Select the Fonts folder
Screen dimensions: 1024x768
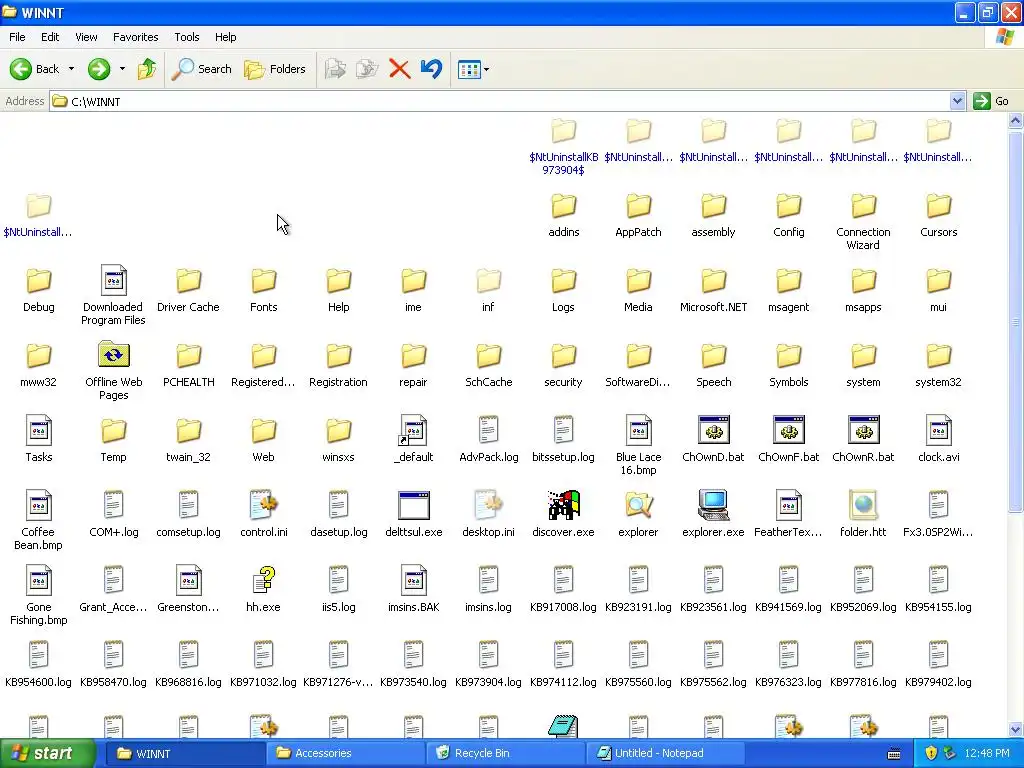(x=264, y=281)
